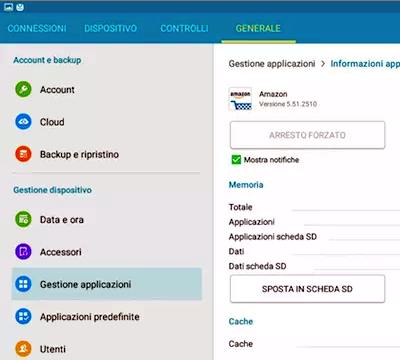Tap the Backup e ripristino icon
Image resolution: width=400 pixels, height=360 pixels.
pyautogui.click(x=23, y=154)
